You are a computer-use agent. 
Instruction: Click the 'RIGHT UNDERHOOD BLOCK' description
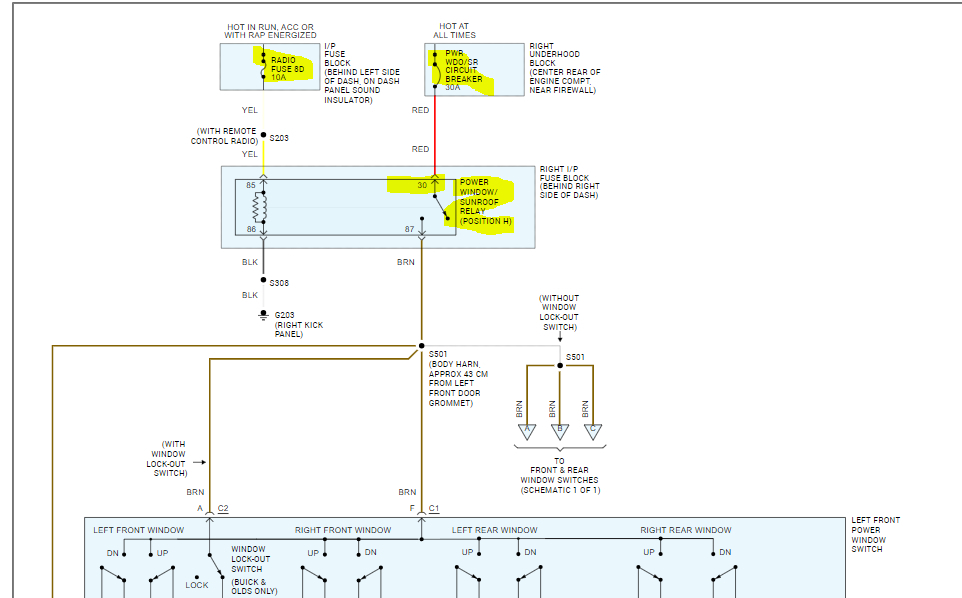click(564, 68)
